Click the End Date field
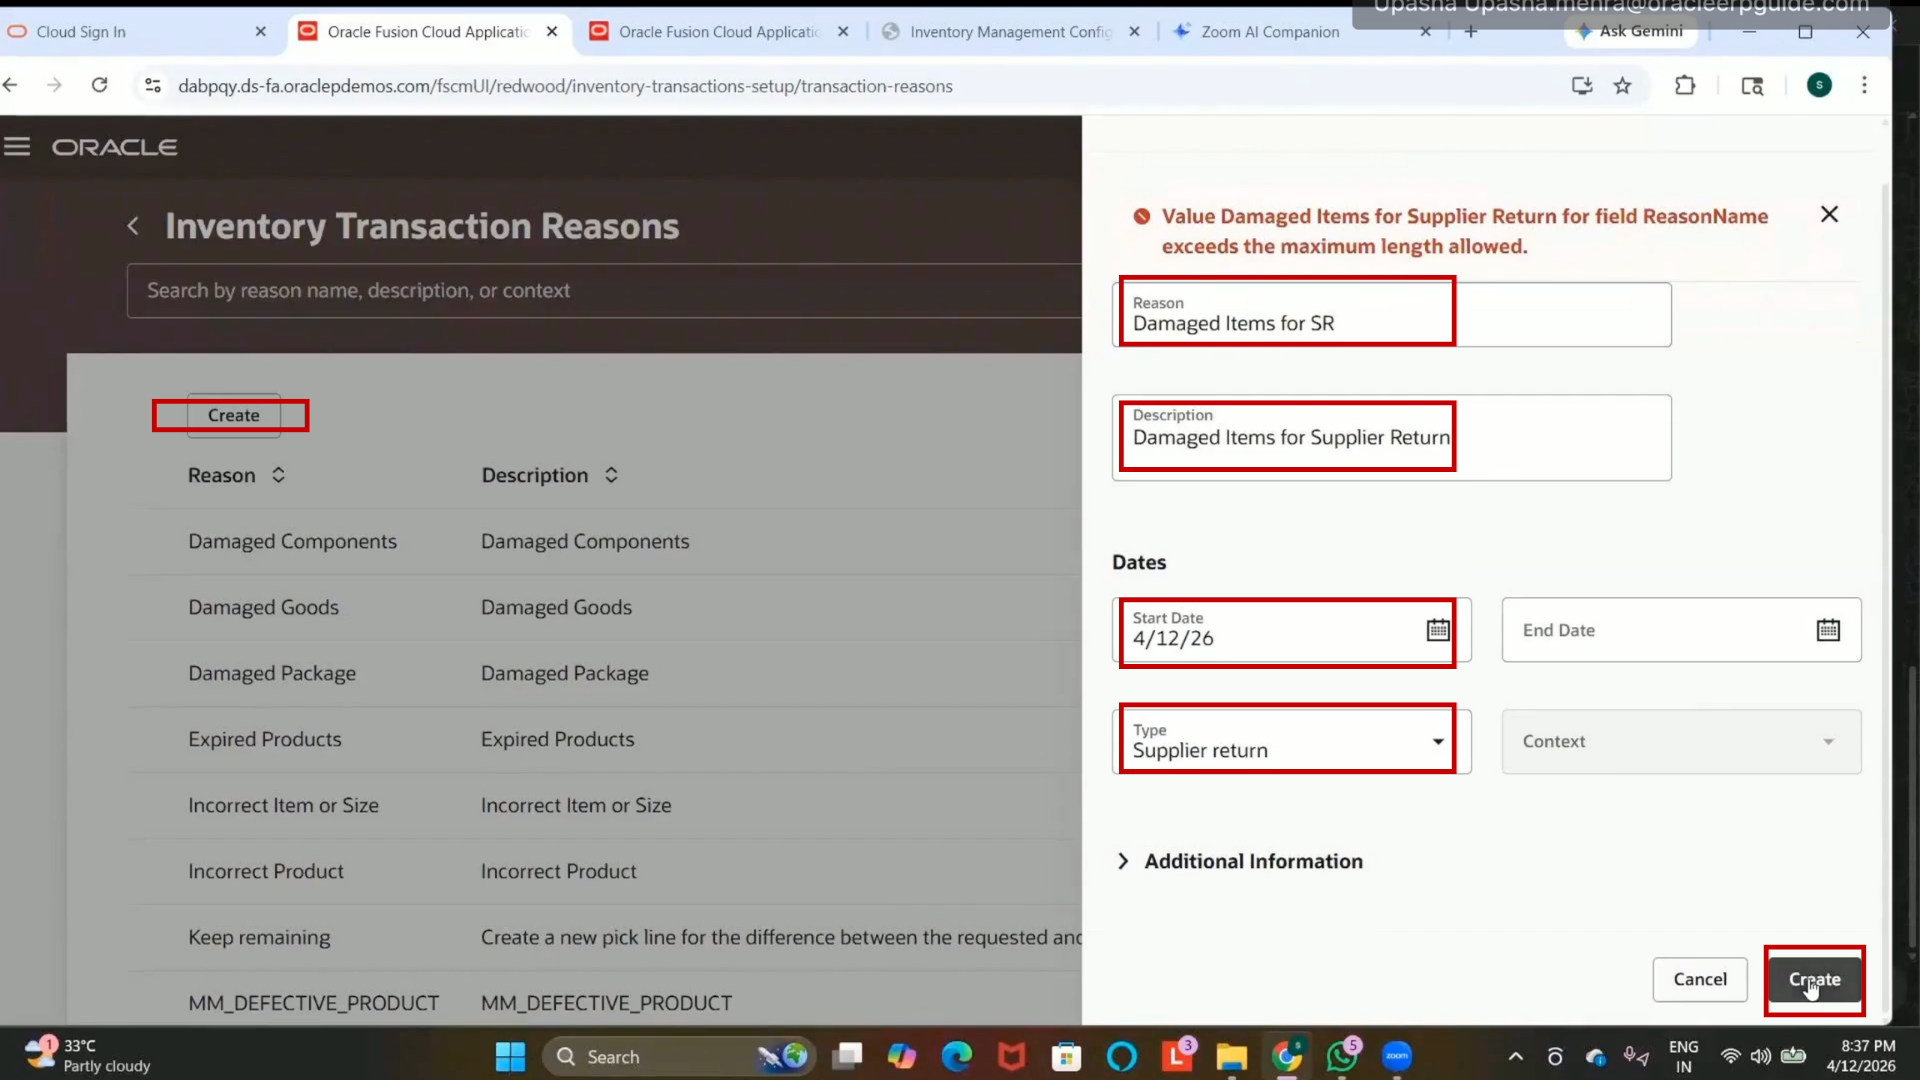Image resolution: width=1920 pixels, height=1080 pixels. click(1681, 630)
